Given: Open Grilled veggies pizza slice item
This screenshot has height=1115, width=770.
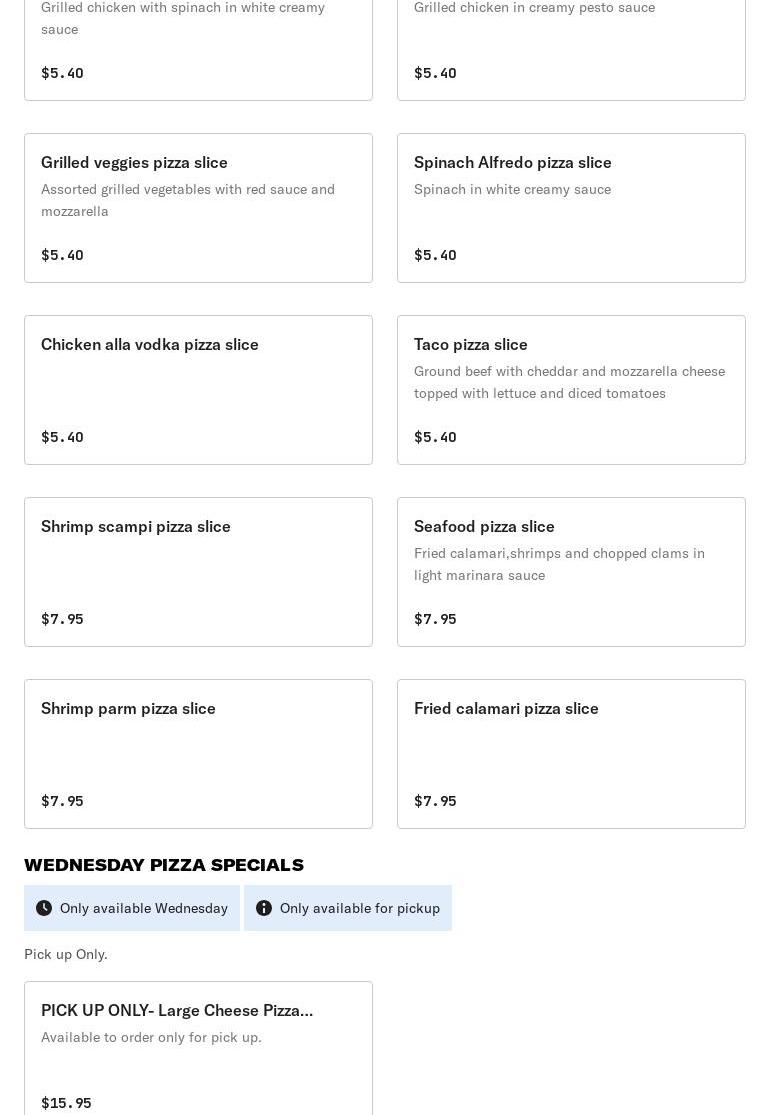Looking at the screenshot, I should 198,208.
